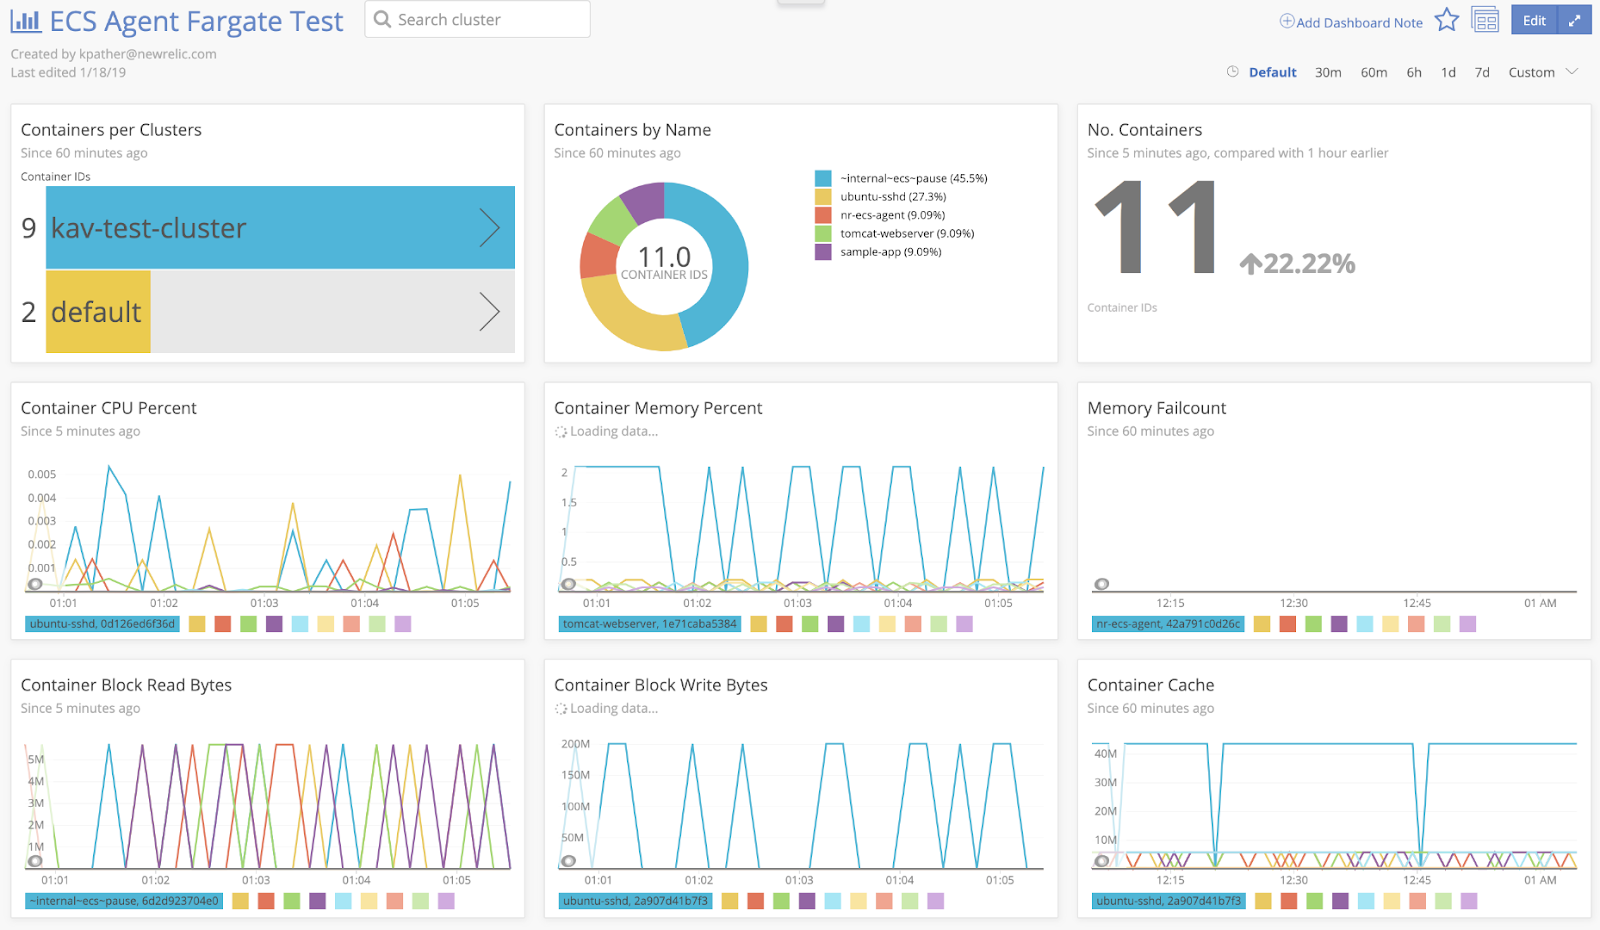Click the Container Cache chart origin circle marker

[x=1102, y=861]
